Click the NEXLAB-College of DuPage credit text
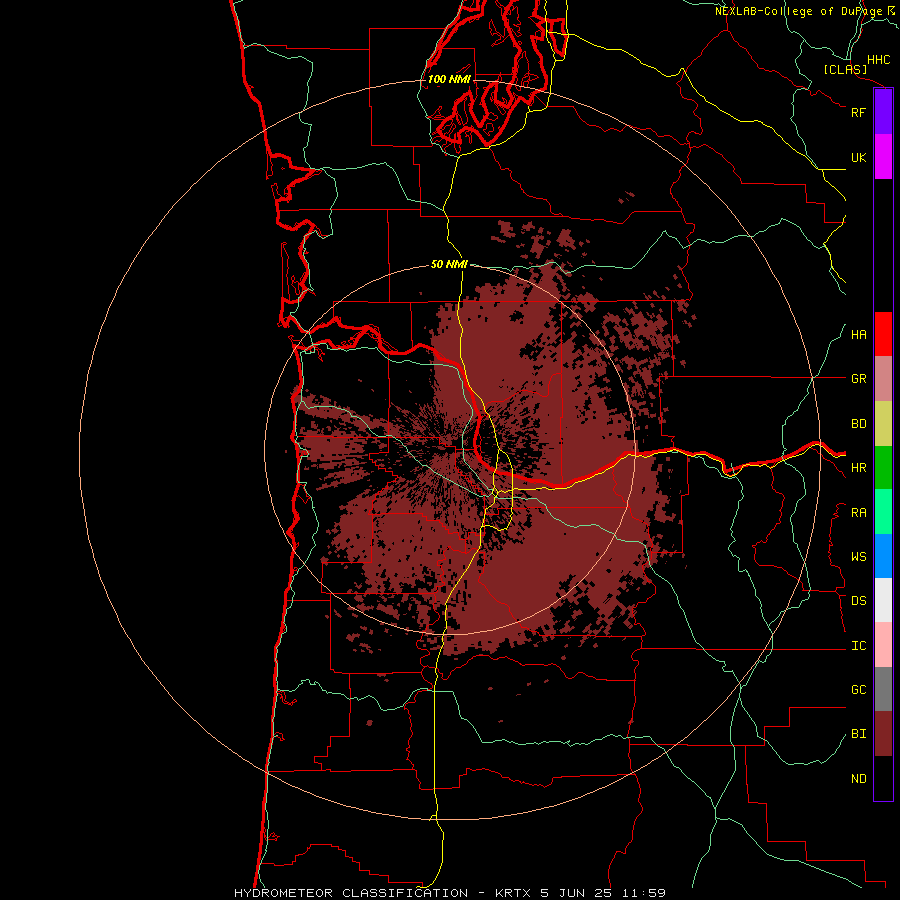Viewport: 900px width, 900px height. click(799, 11)
